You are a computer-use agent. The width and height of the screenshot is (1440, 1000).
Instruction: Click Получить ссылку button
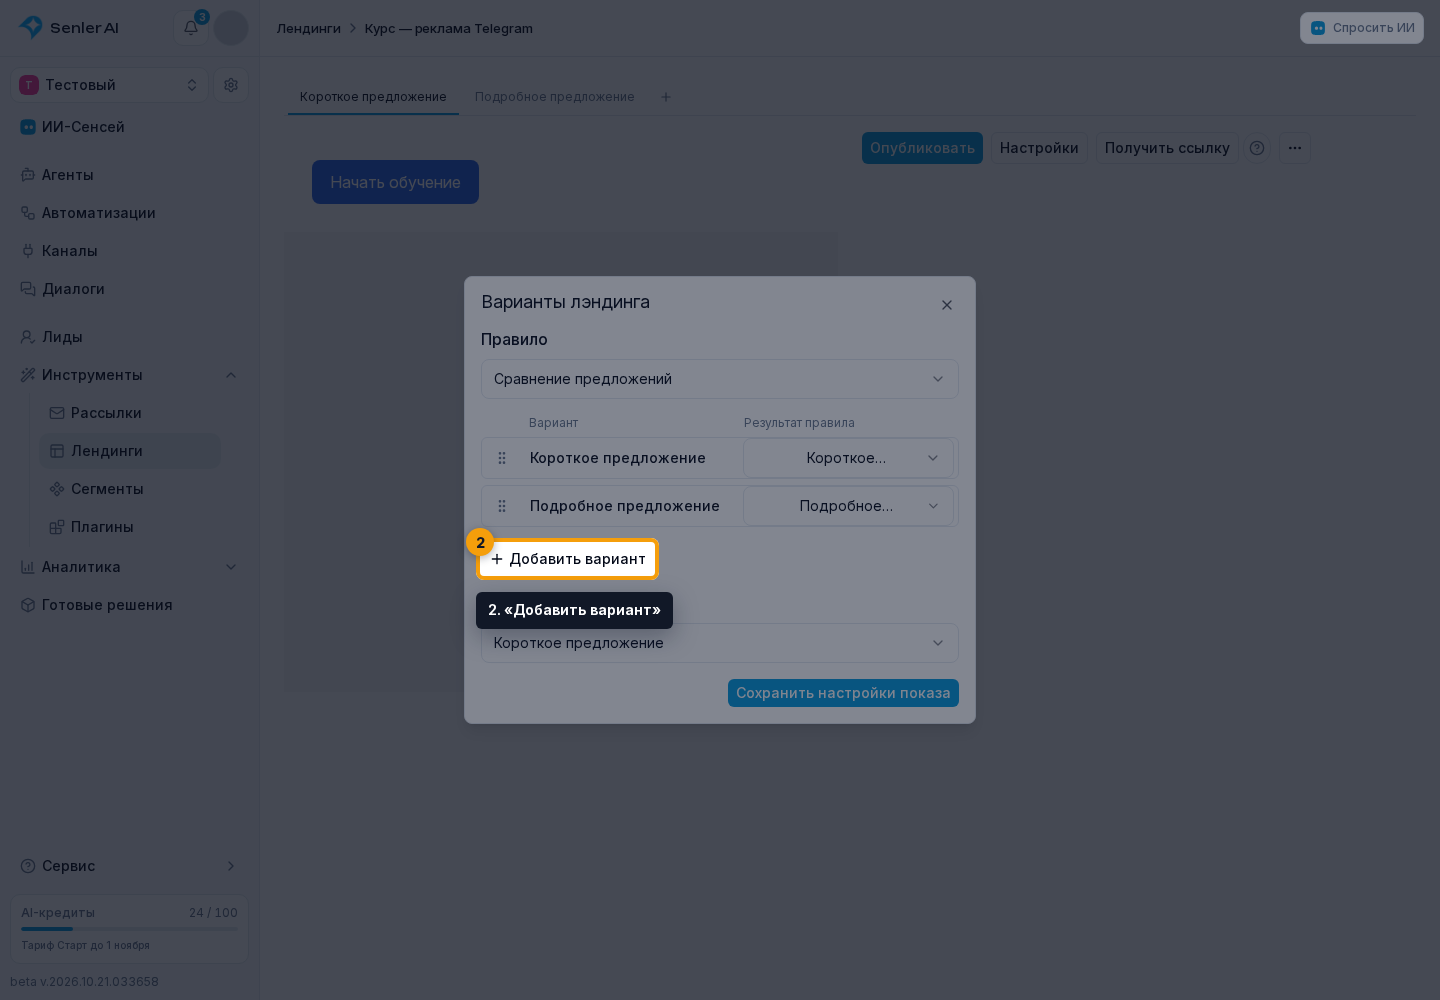1167,148
